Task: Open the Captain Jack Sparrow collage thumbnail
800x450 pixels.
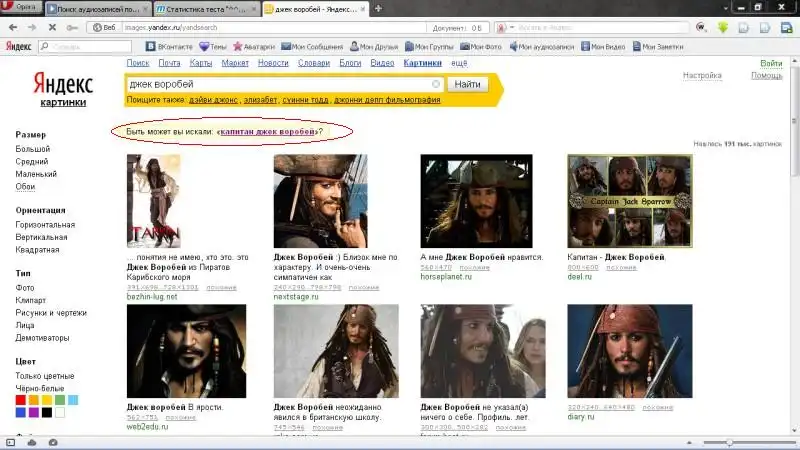Action: click(628, 201)
